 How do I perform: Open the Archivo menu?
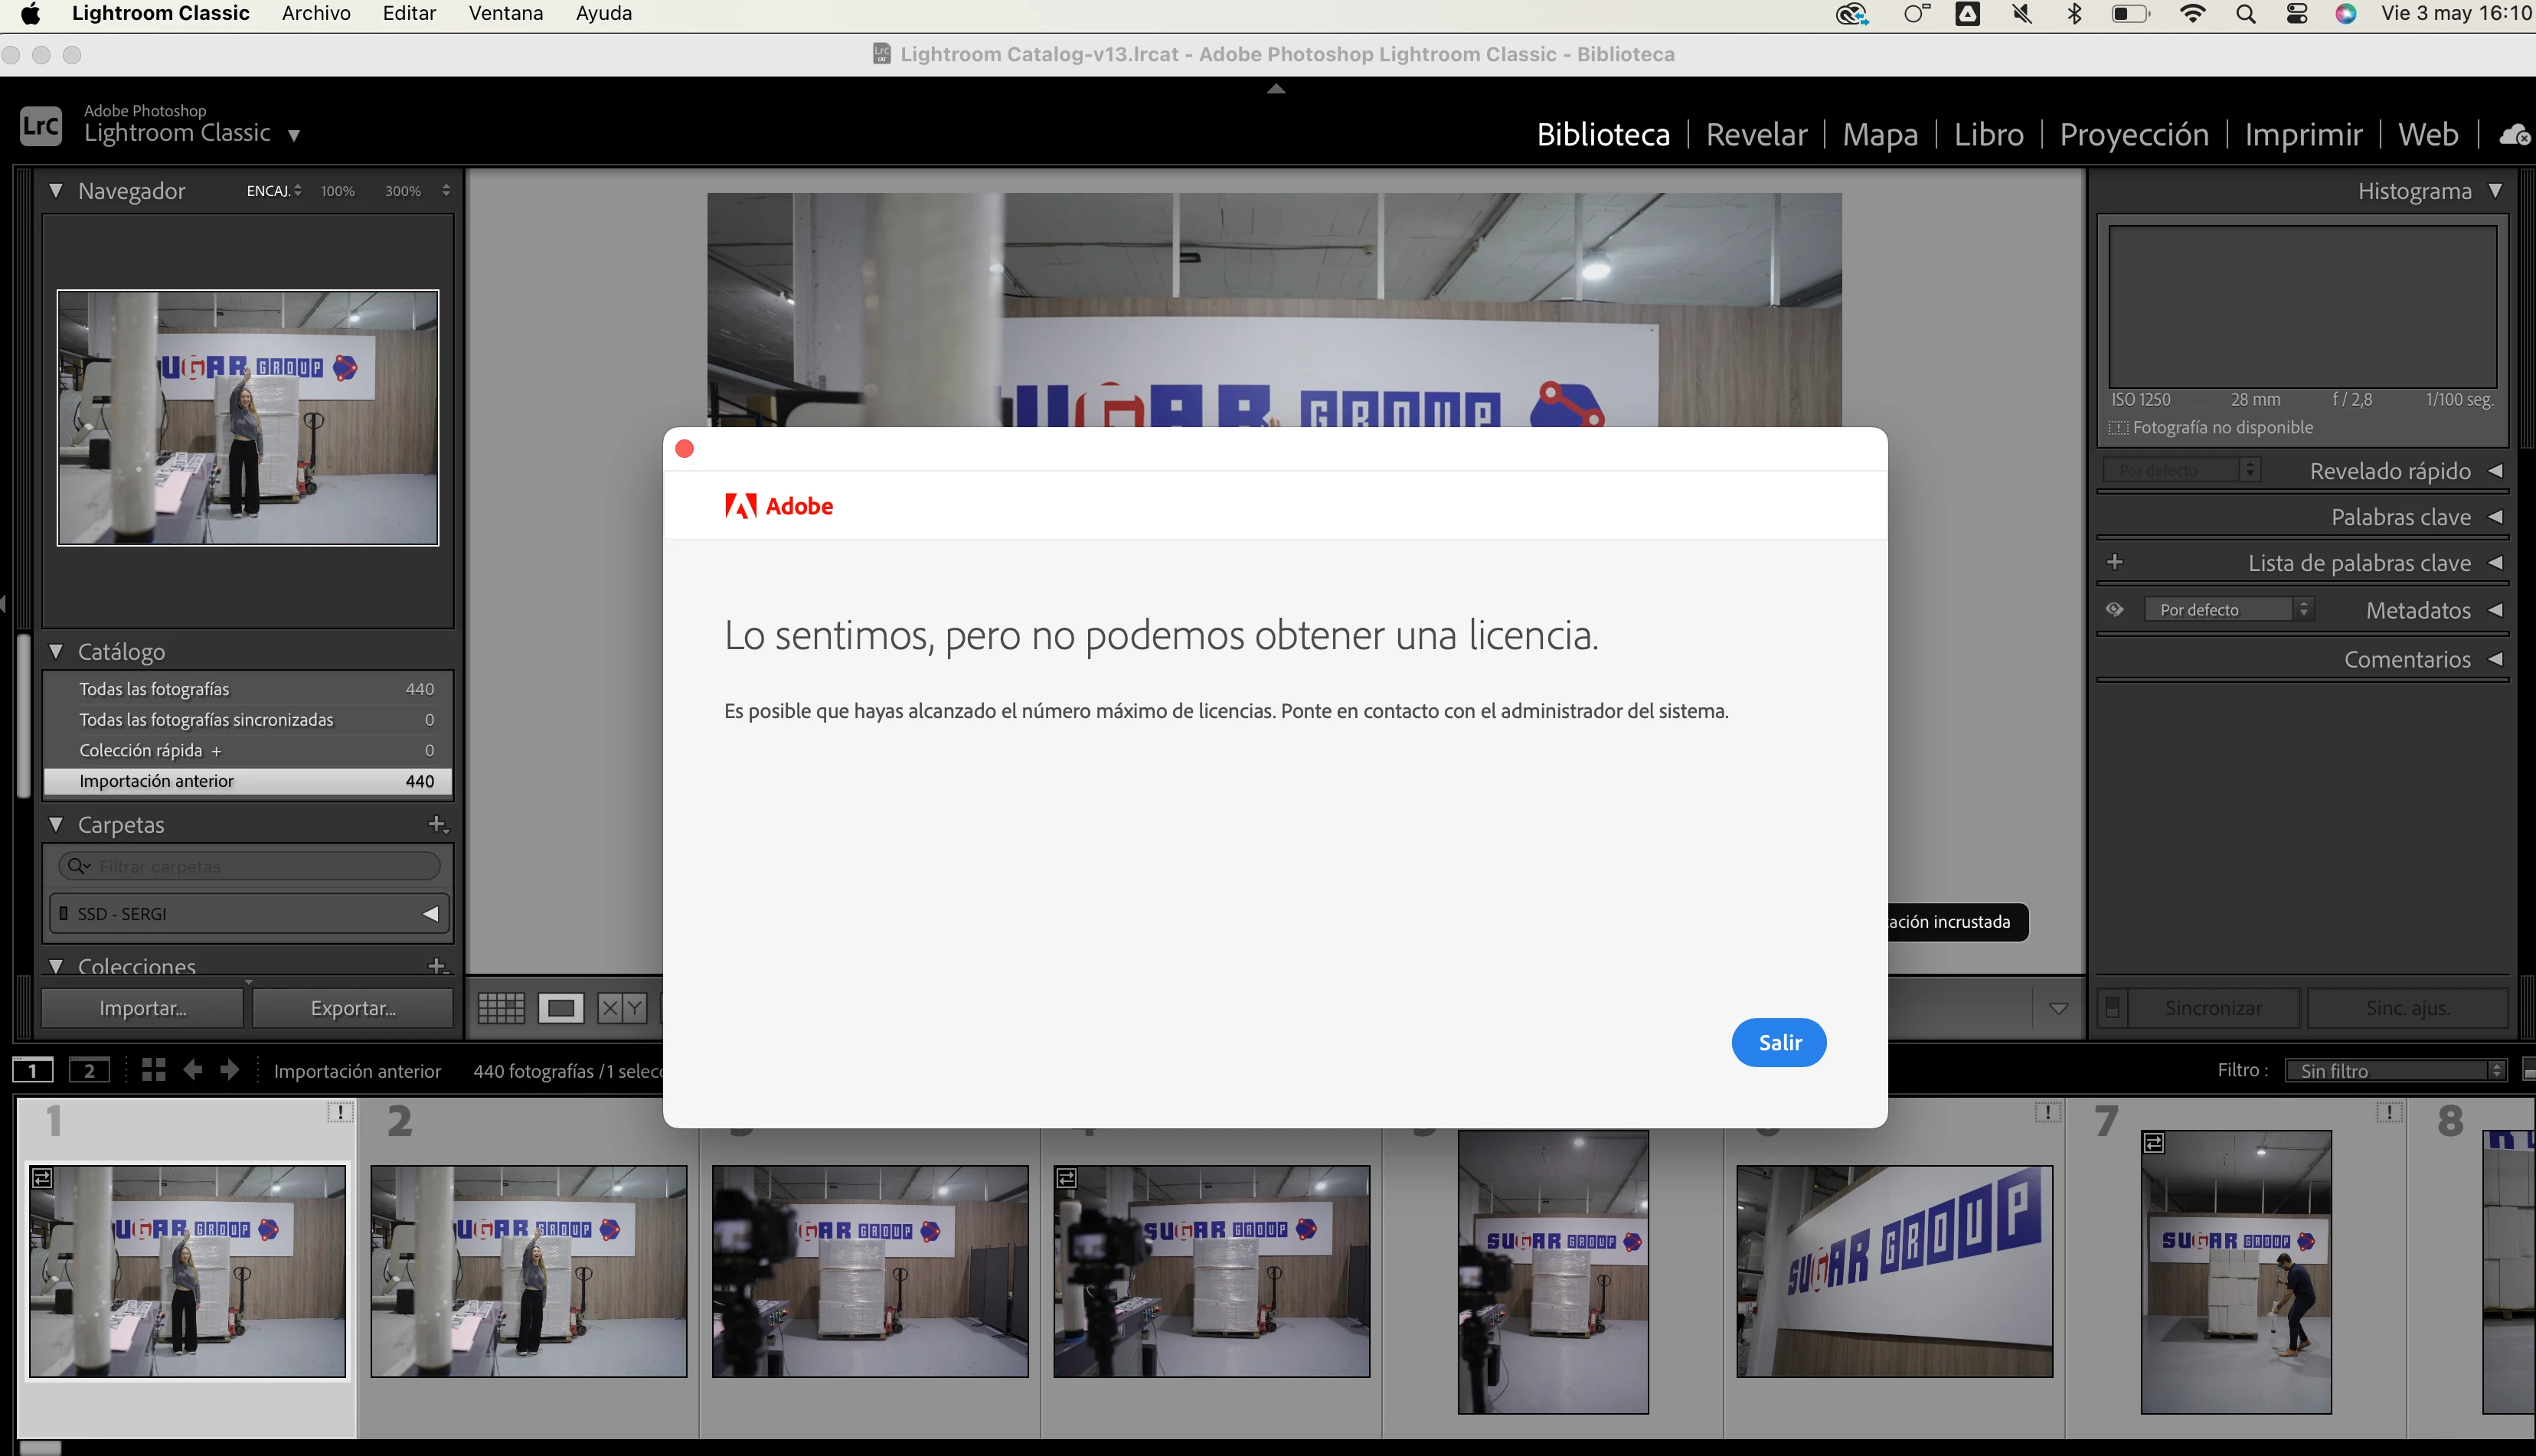click(x=316, y=14)
